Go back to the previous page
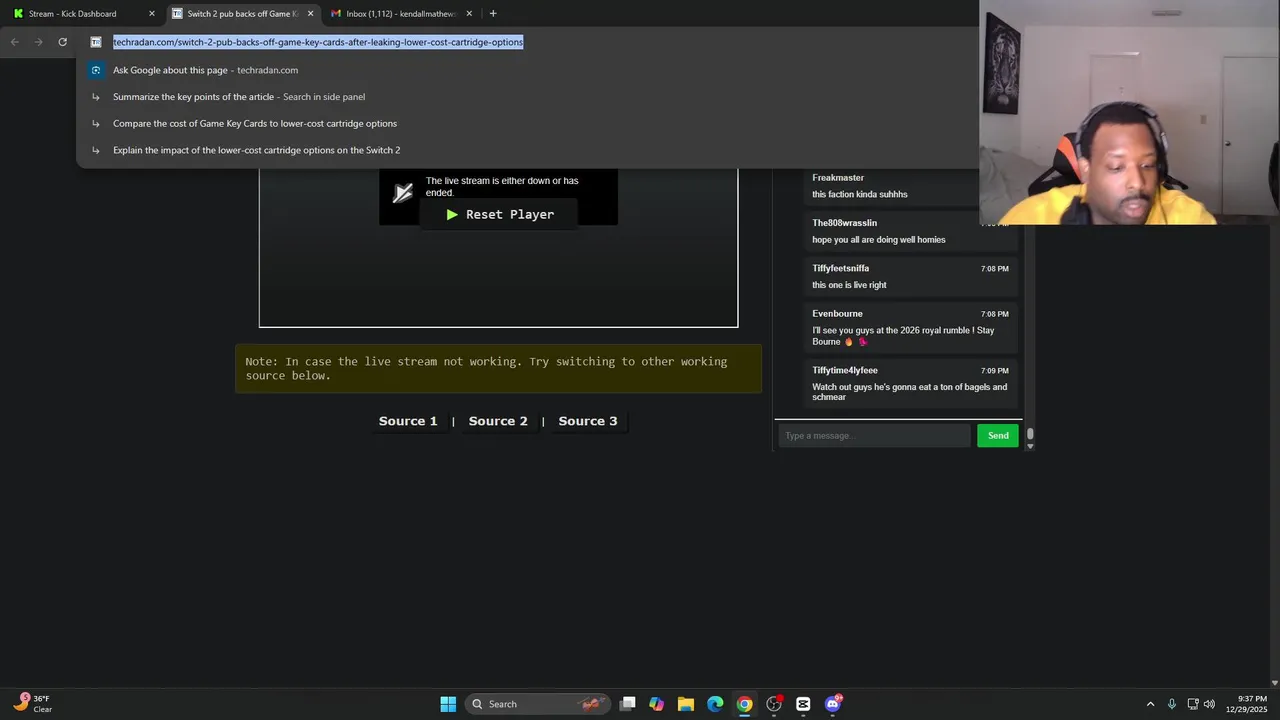The width and height of the screenshot is (1280, 720). click(x=14, y=42)
